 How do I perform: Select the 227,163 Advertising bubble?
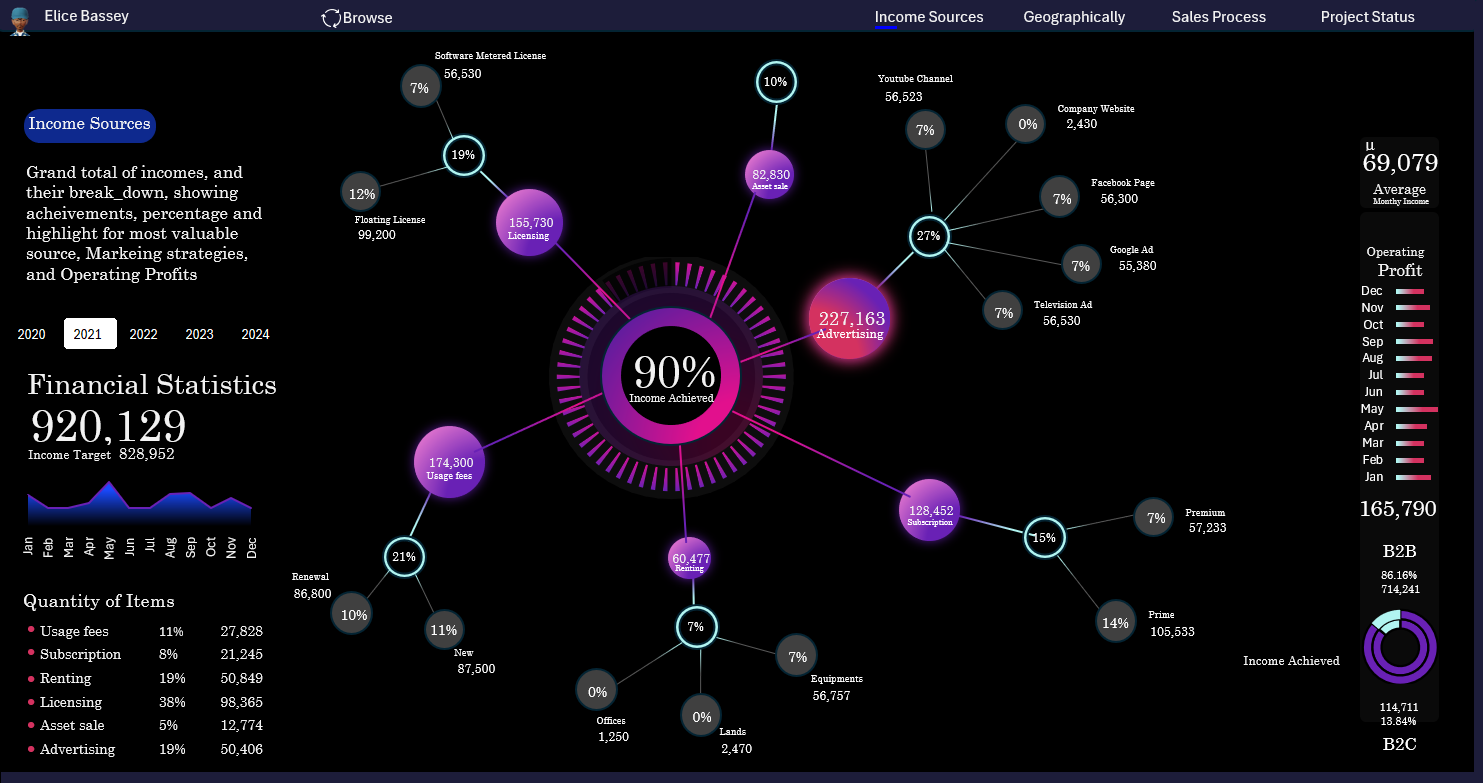[x=849, y=319]
